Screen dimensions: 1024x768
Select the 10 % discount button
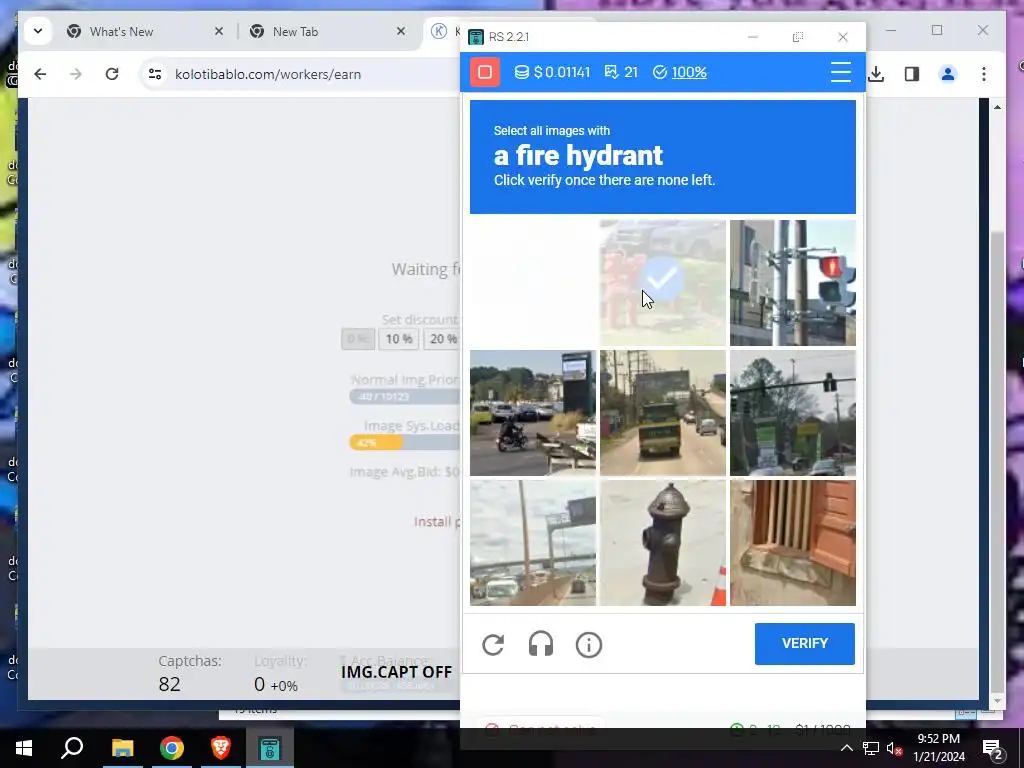tap(398, 339)
